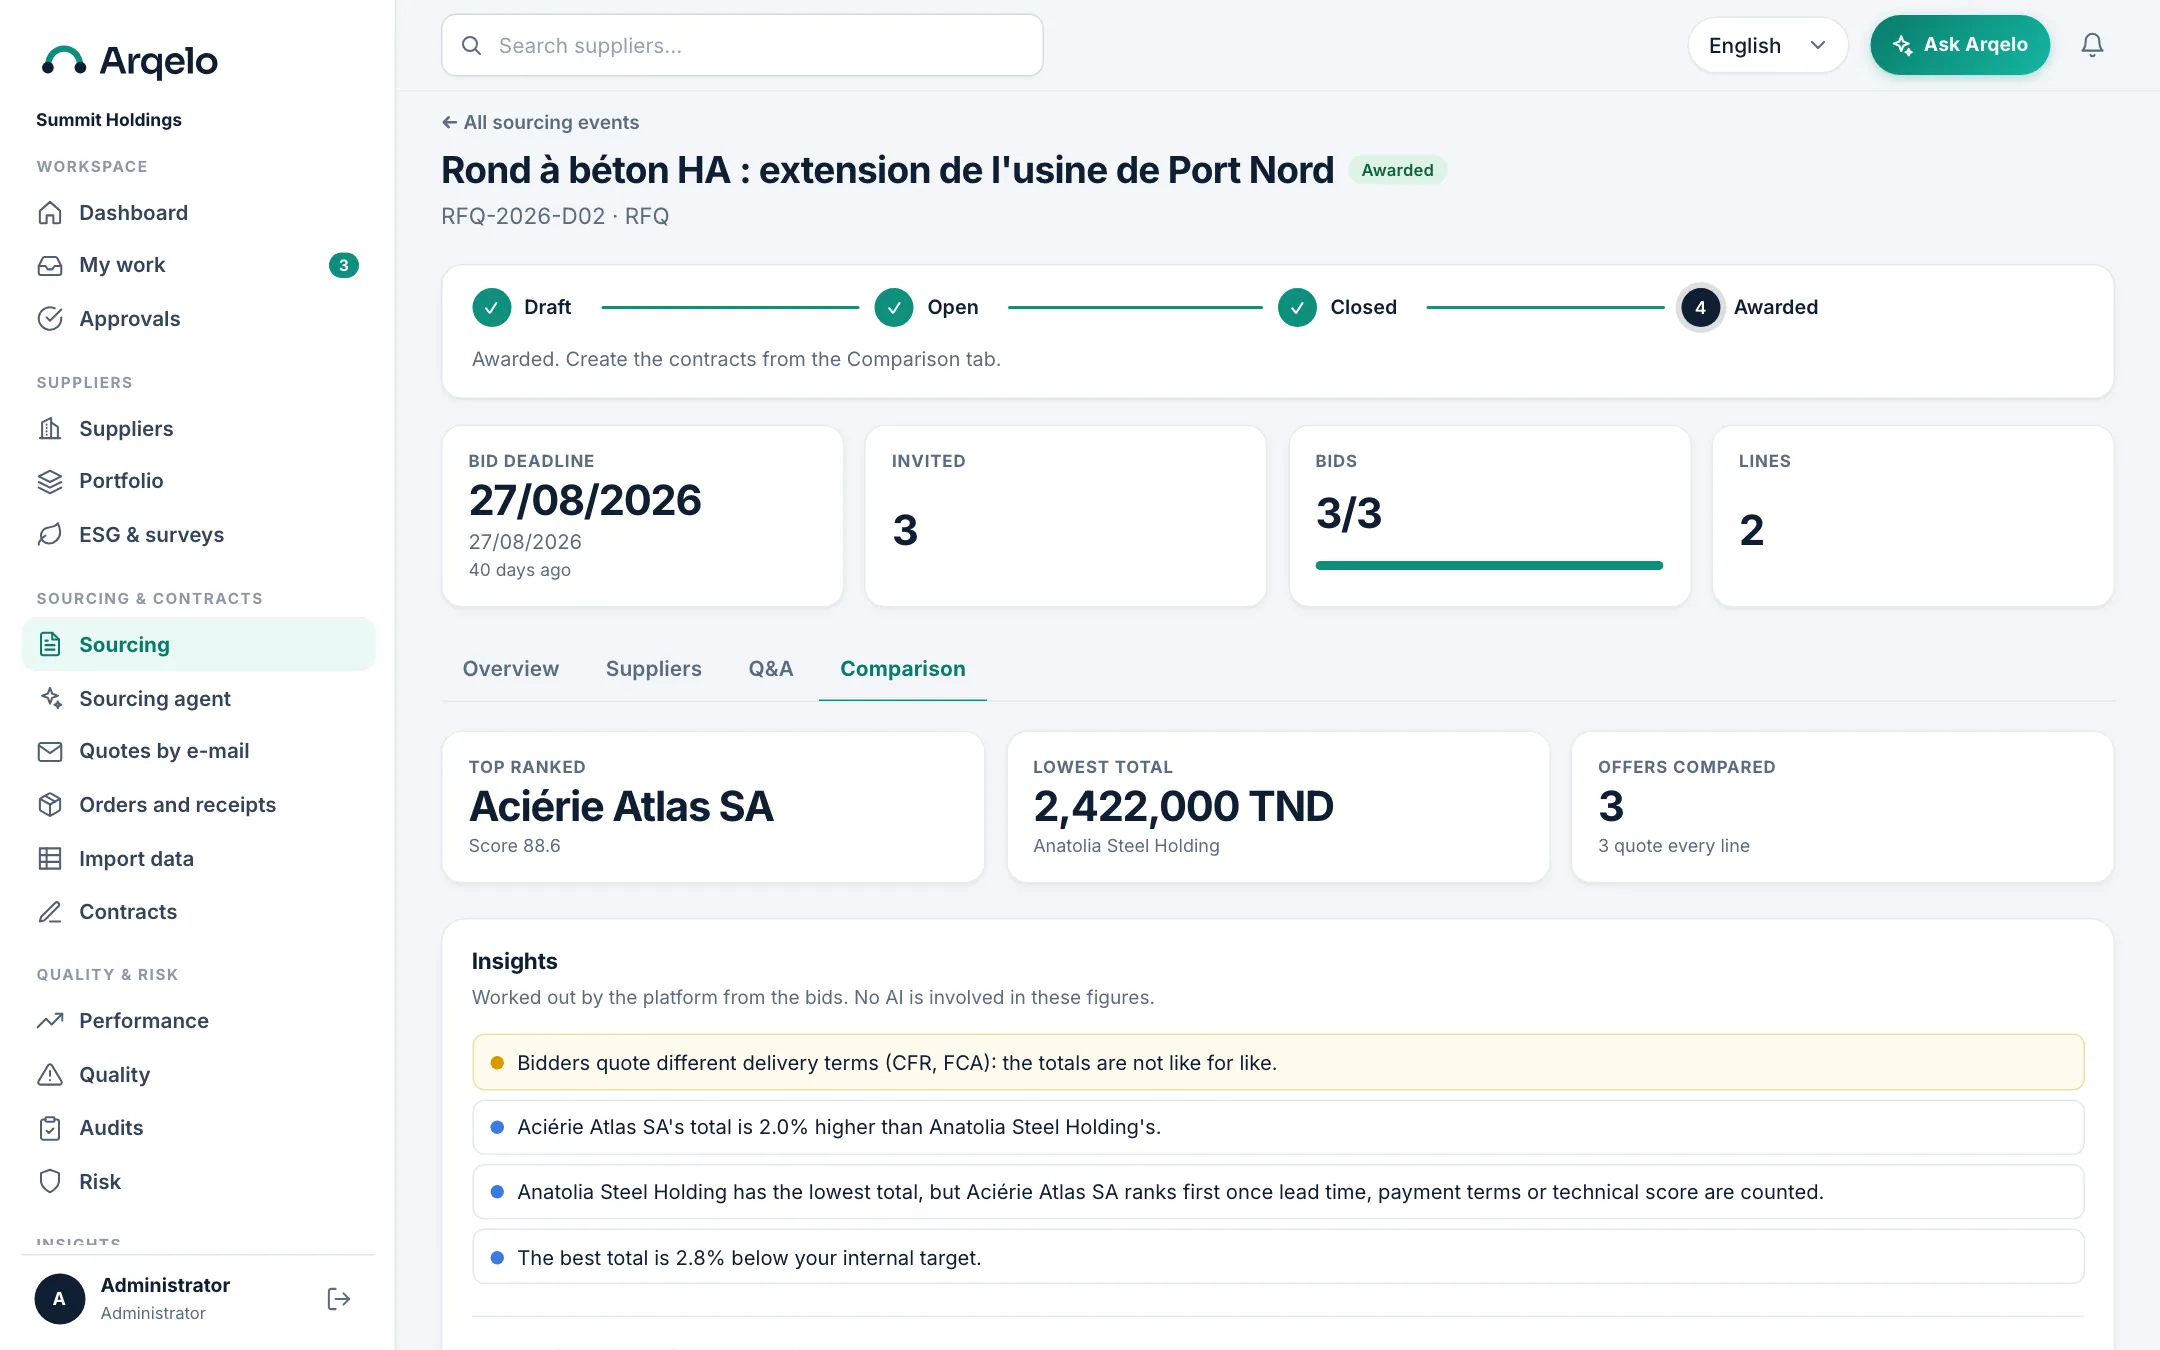Click the Draft step checkmark
The height and width of the screenshot is (1350, 2160).
point(491,308)
